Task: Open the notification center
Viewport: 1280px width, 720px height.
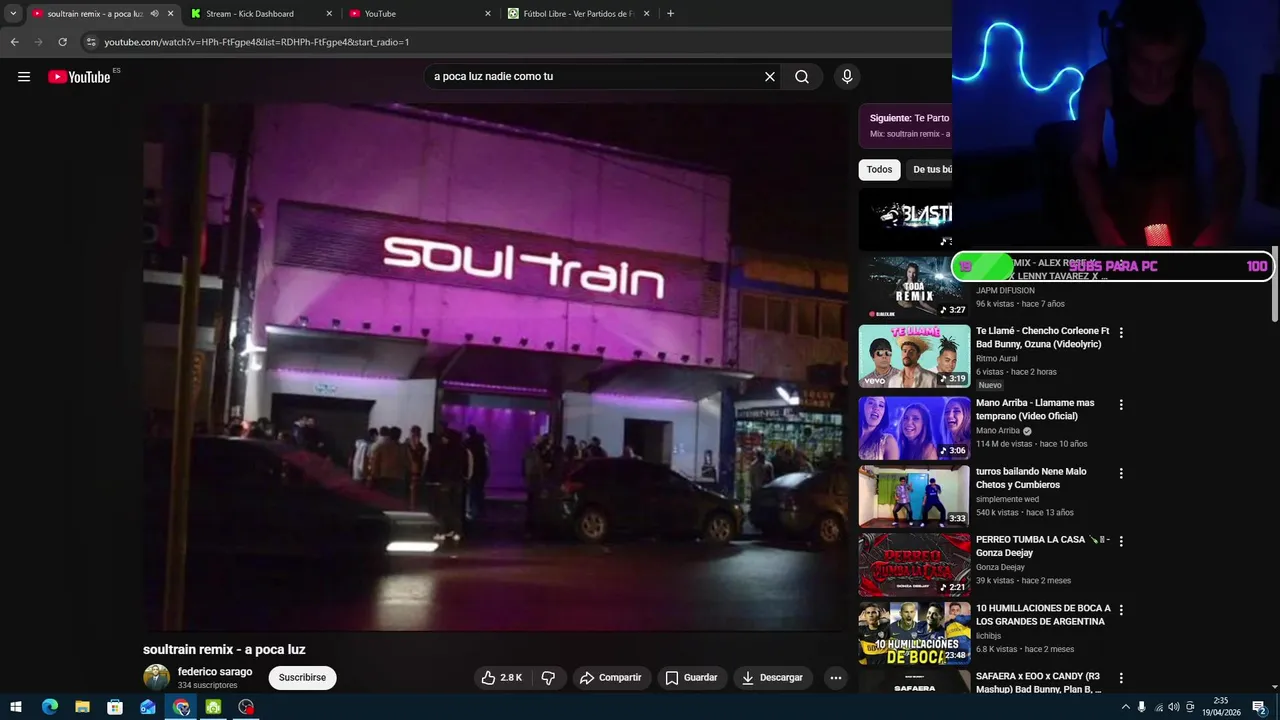Action: pyautogui.click(x=1259, y=707)
